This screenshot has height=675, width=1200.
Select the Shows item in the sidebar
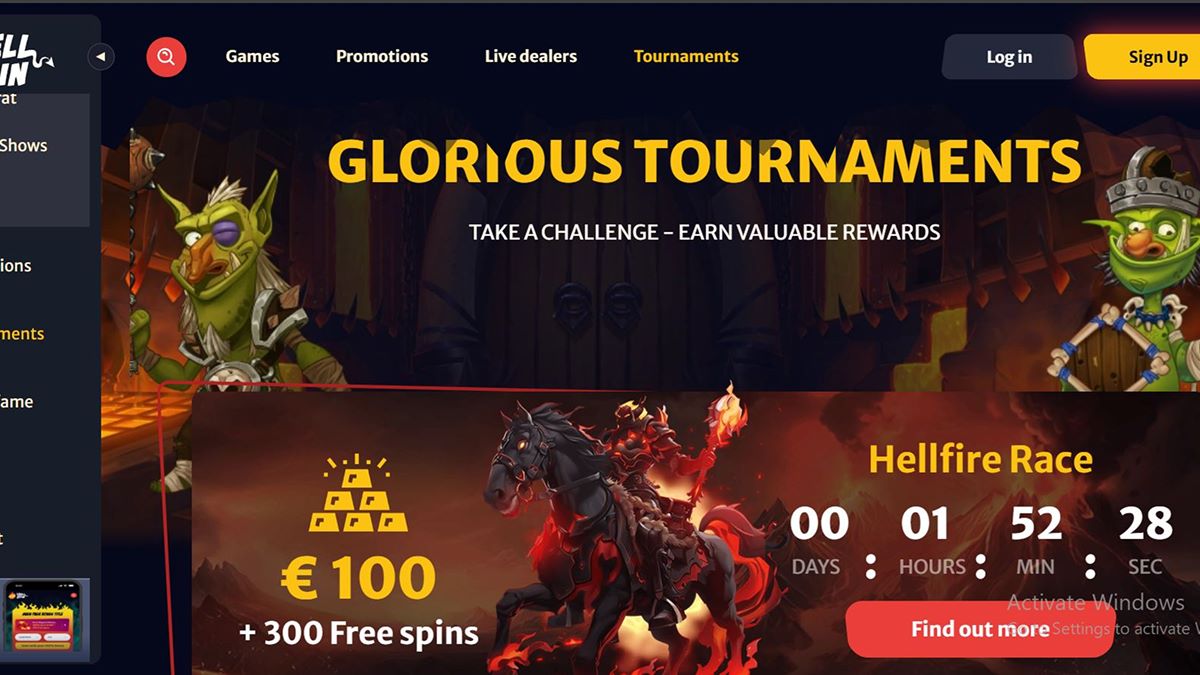click(24, 145)
